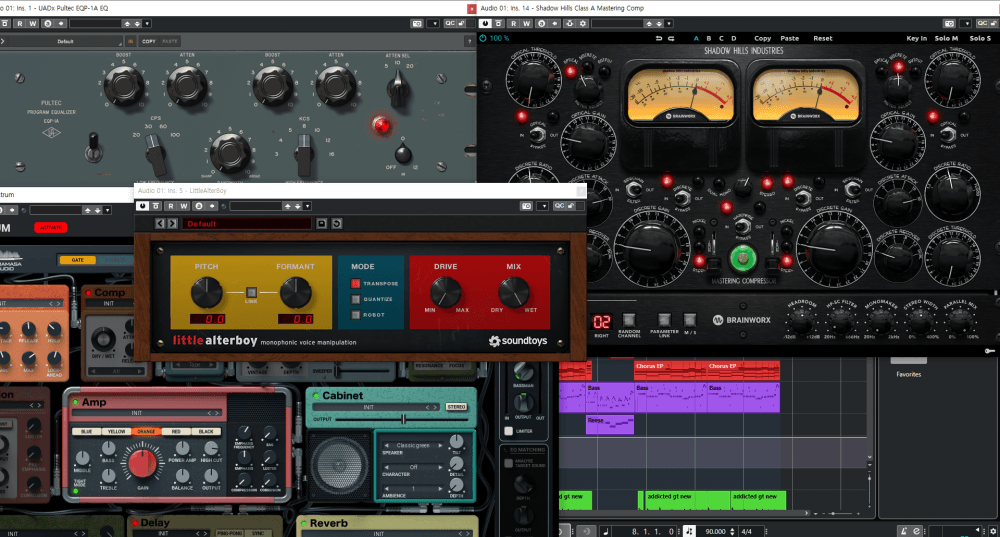The width and height of the screenshot is (1000, 537).
Task: Select next Ambience arrow in Cabinet
Action: pyautogui.click(x=439, y=489)
